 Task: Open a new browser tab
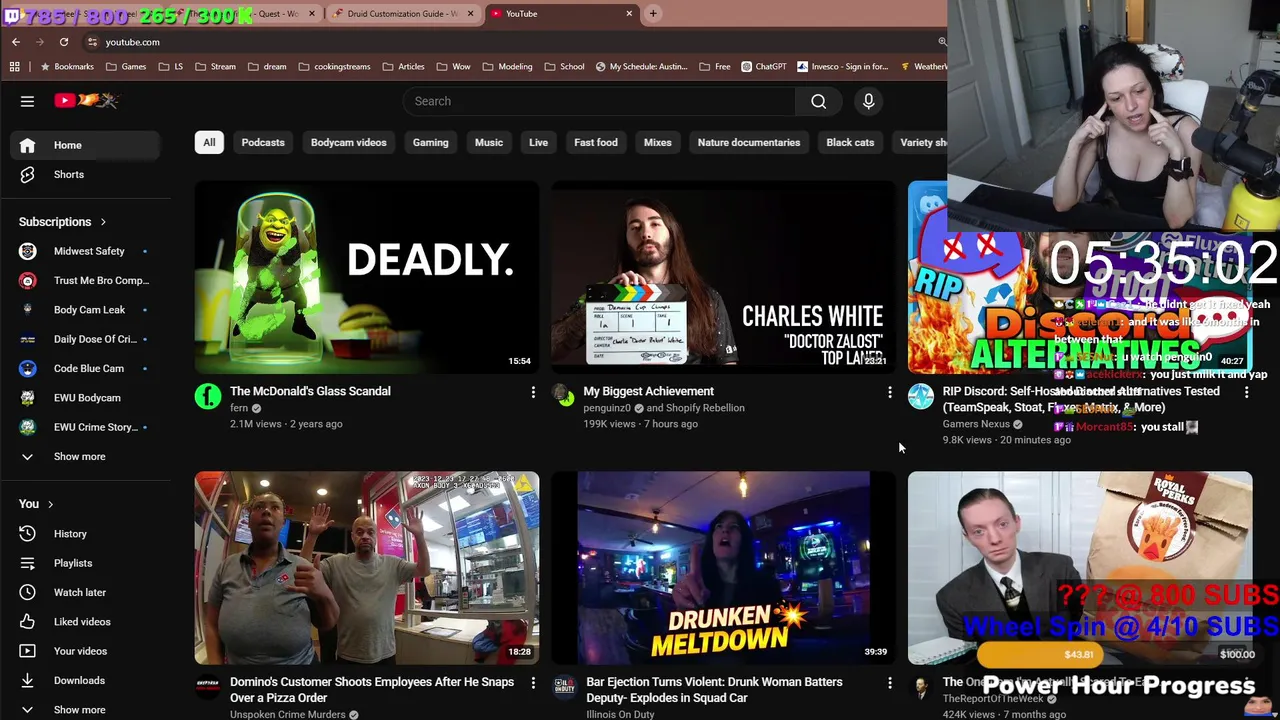[x=653, y=14]
